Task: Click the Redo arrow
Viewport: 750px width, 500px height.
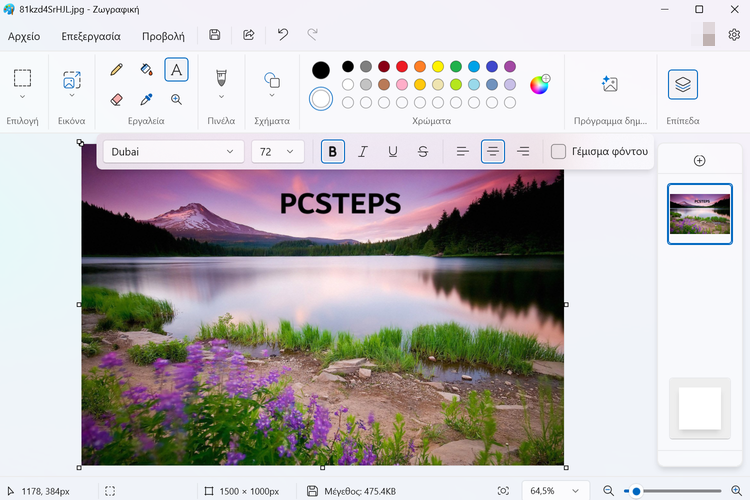Action: (x=312, y=34)
